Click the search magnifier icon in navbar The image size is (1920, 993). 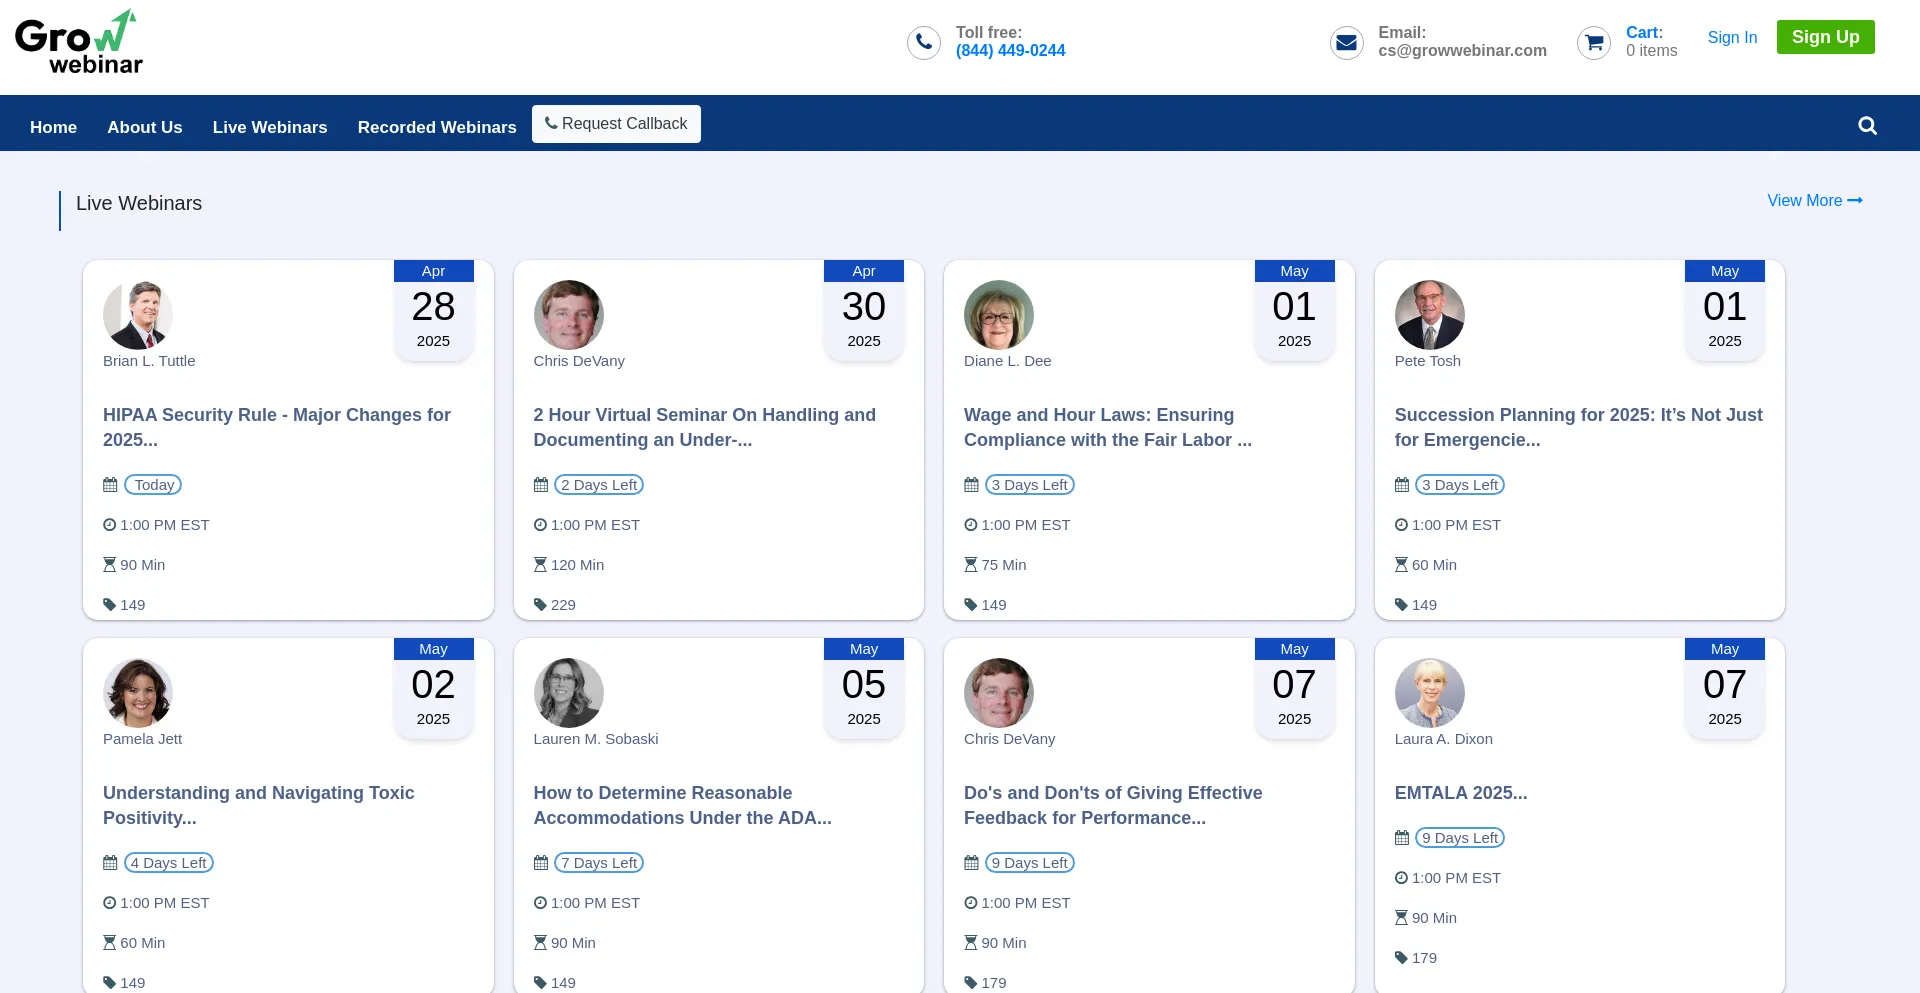1867,126
